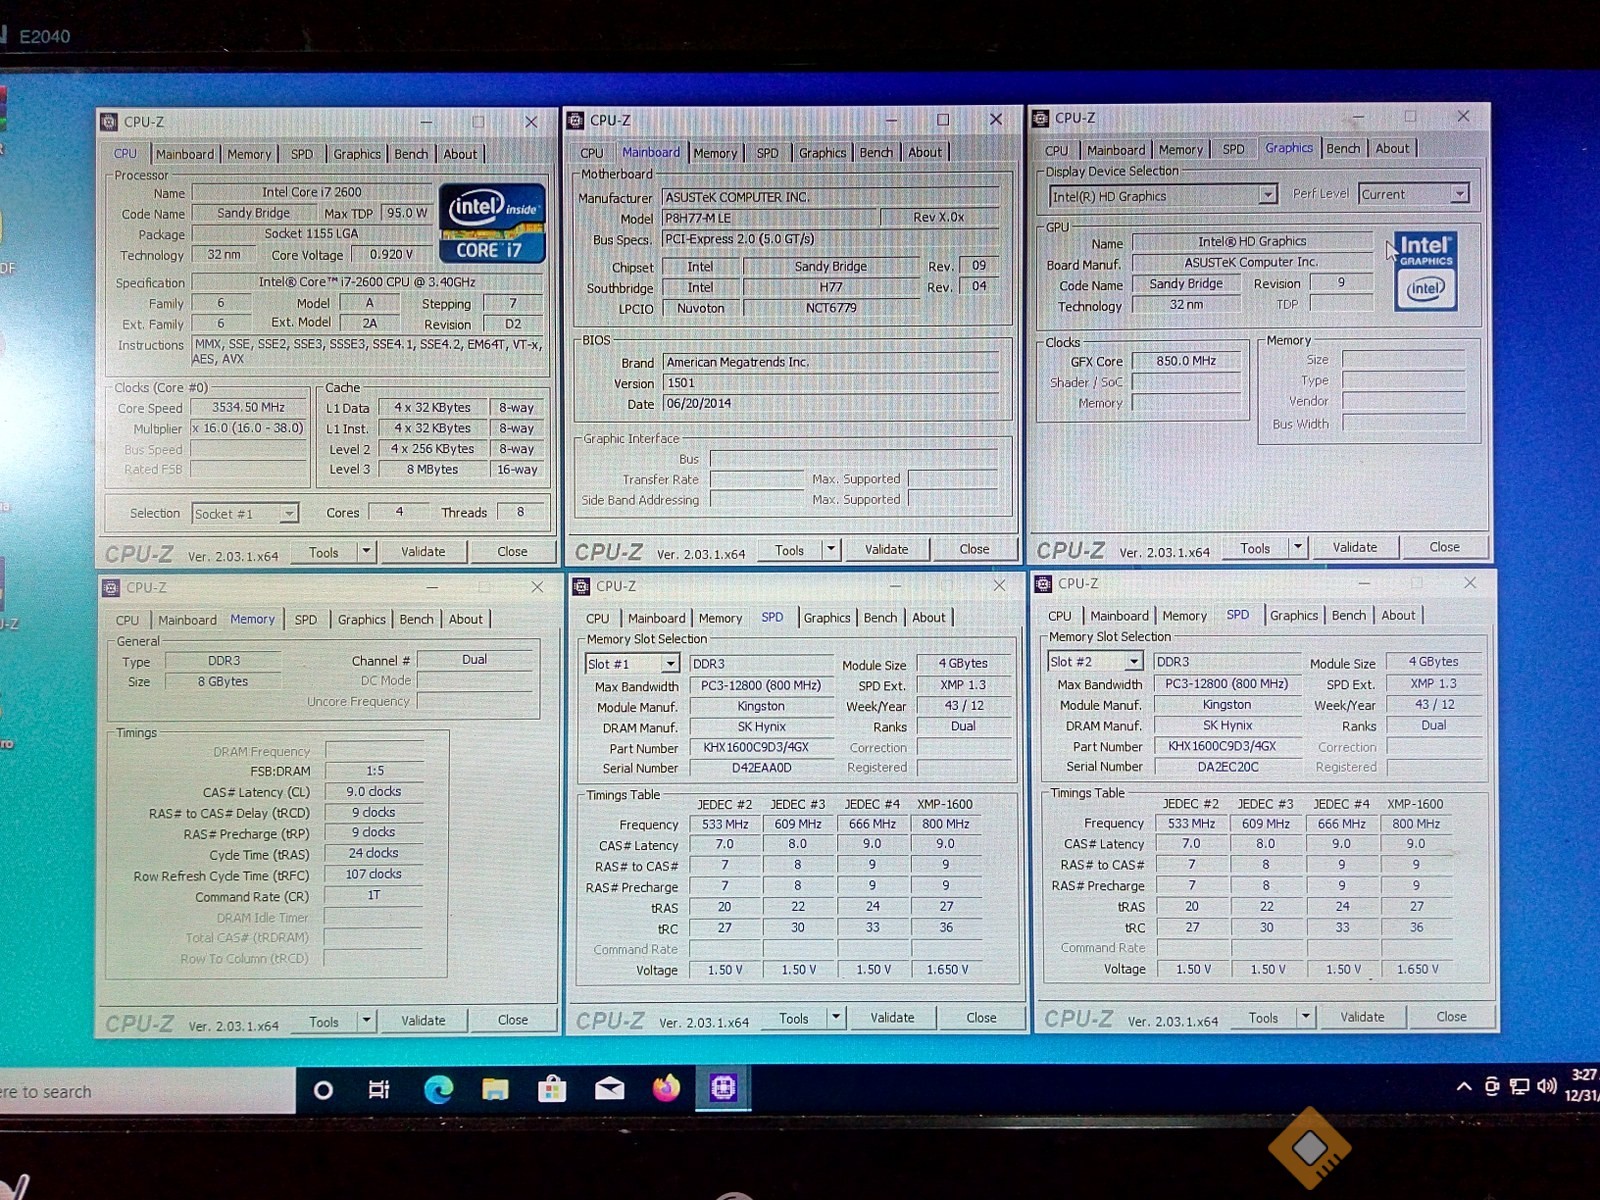This screenshot has height=1200, width=1600.
Task: Click GFX Core 850.0 MHz field
Action: click(x=1186, y=361)
